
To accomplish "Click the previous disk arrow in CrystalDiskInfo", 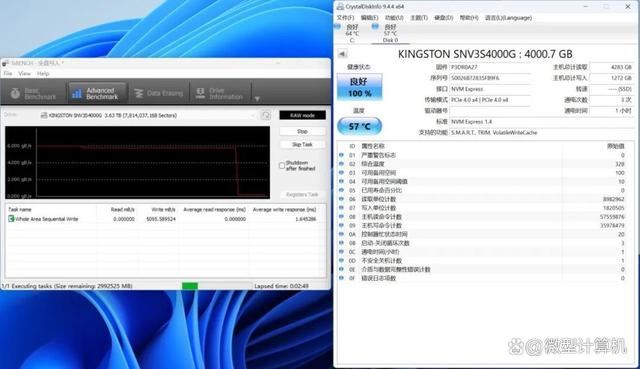I will click(342, 53).
